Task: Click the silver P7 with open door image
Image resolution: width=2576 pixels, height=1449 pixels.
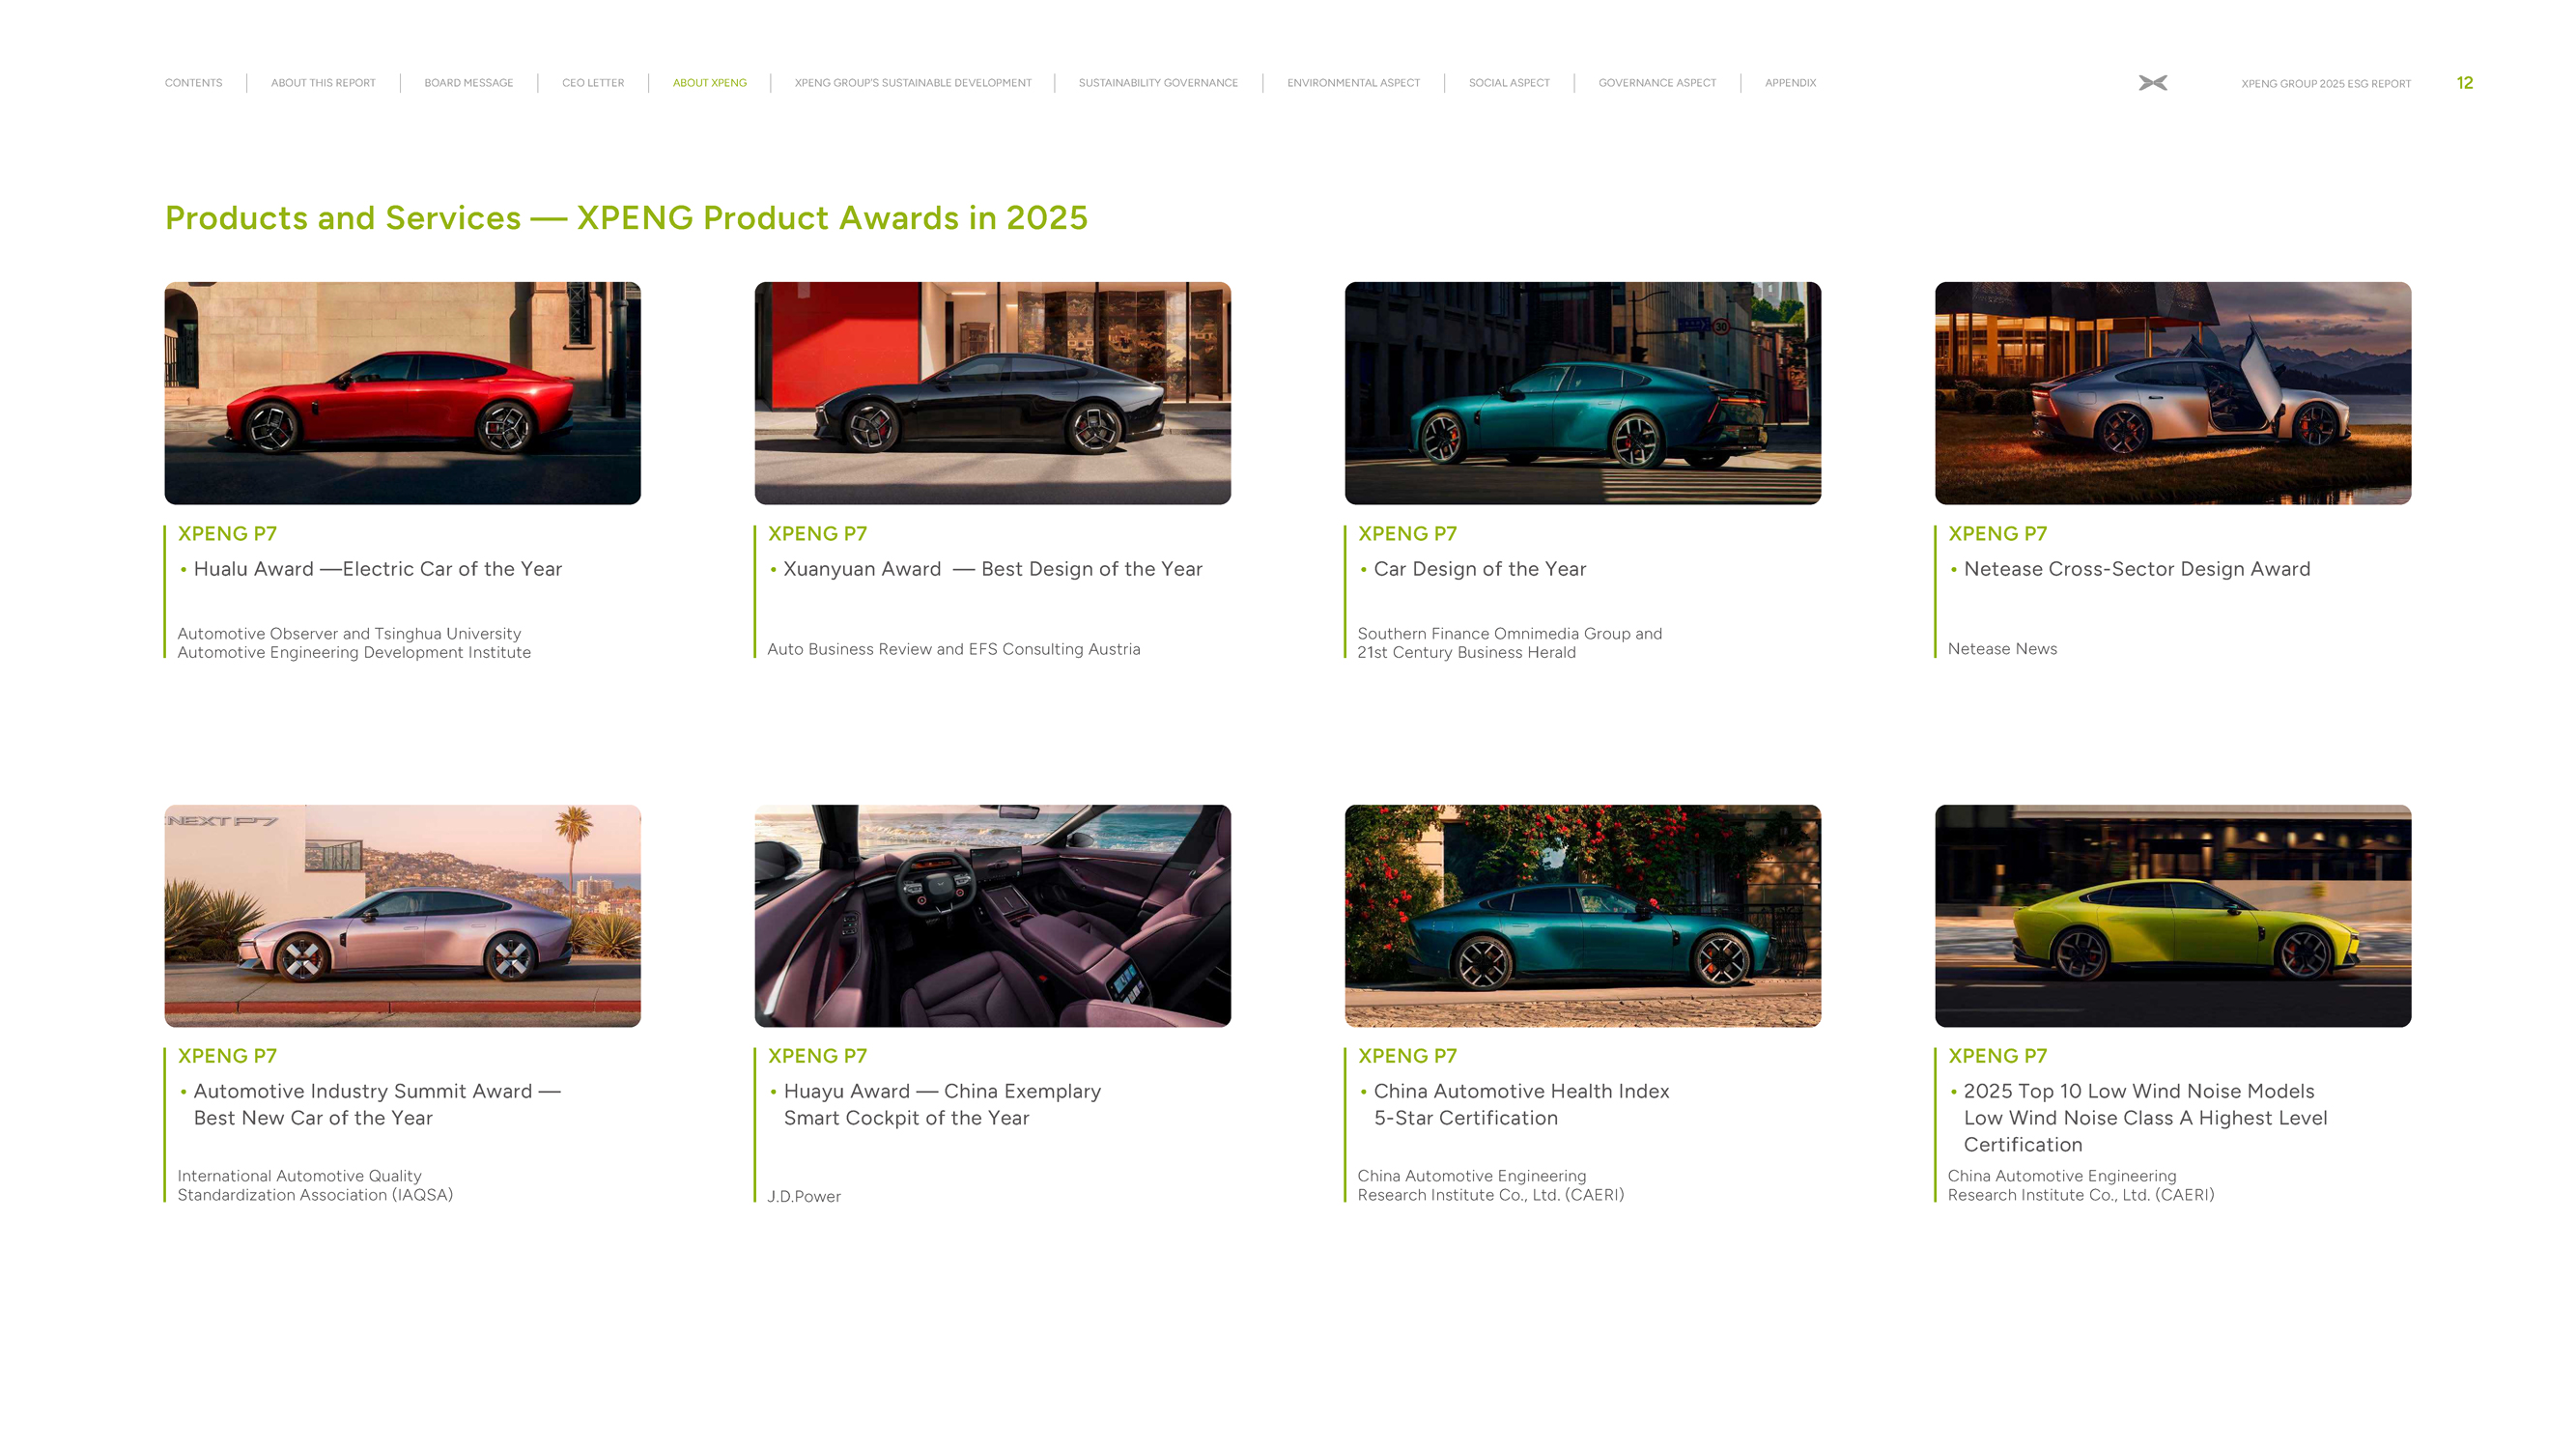Action: [2172, 393]
